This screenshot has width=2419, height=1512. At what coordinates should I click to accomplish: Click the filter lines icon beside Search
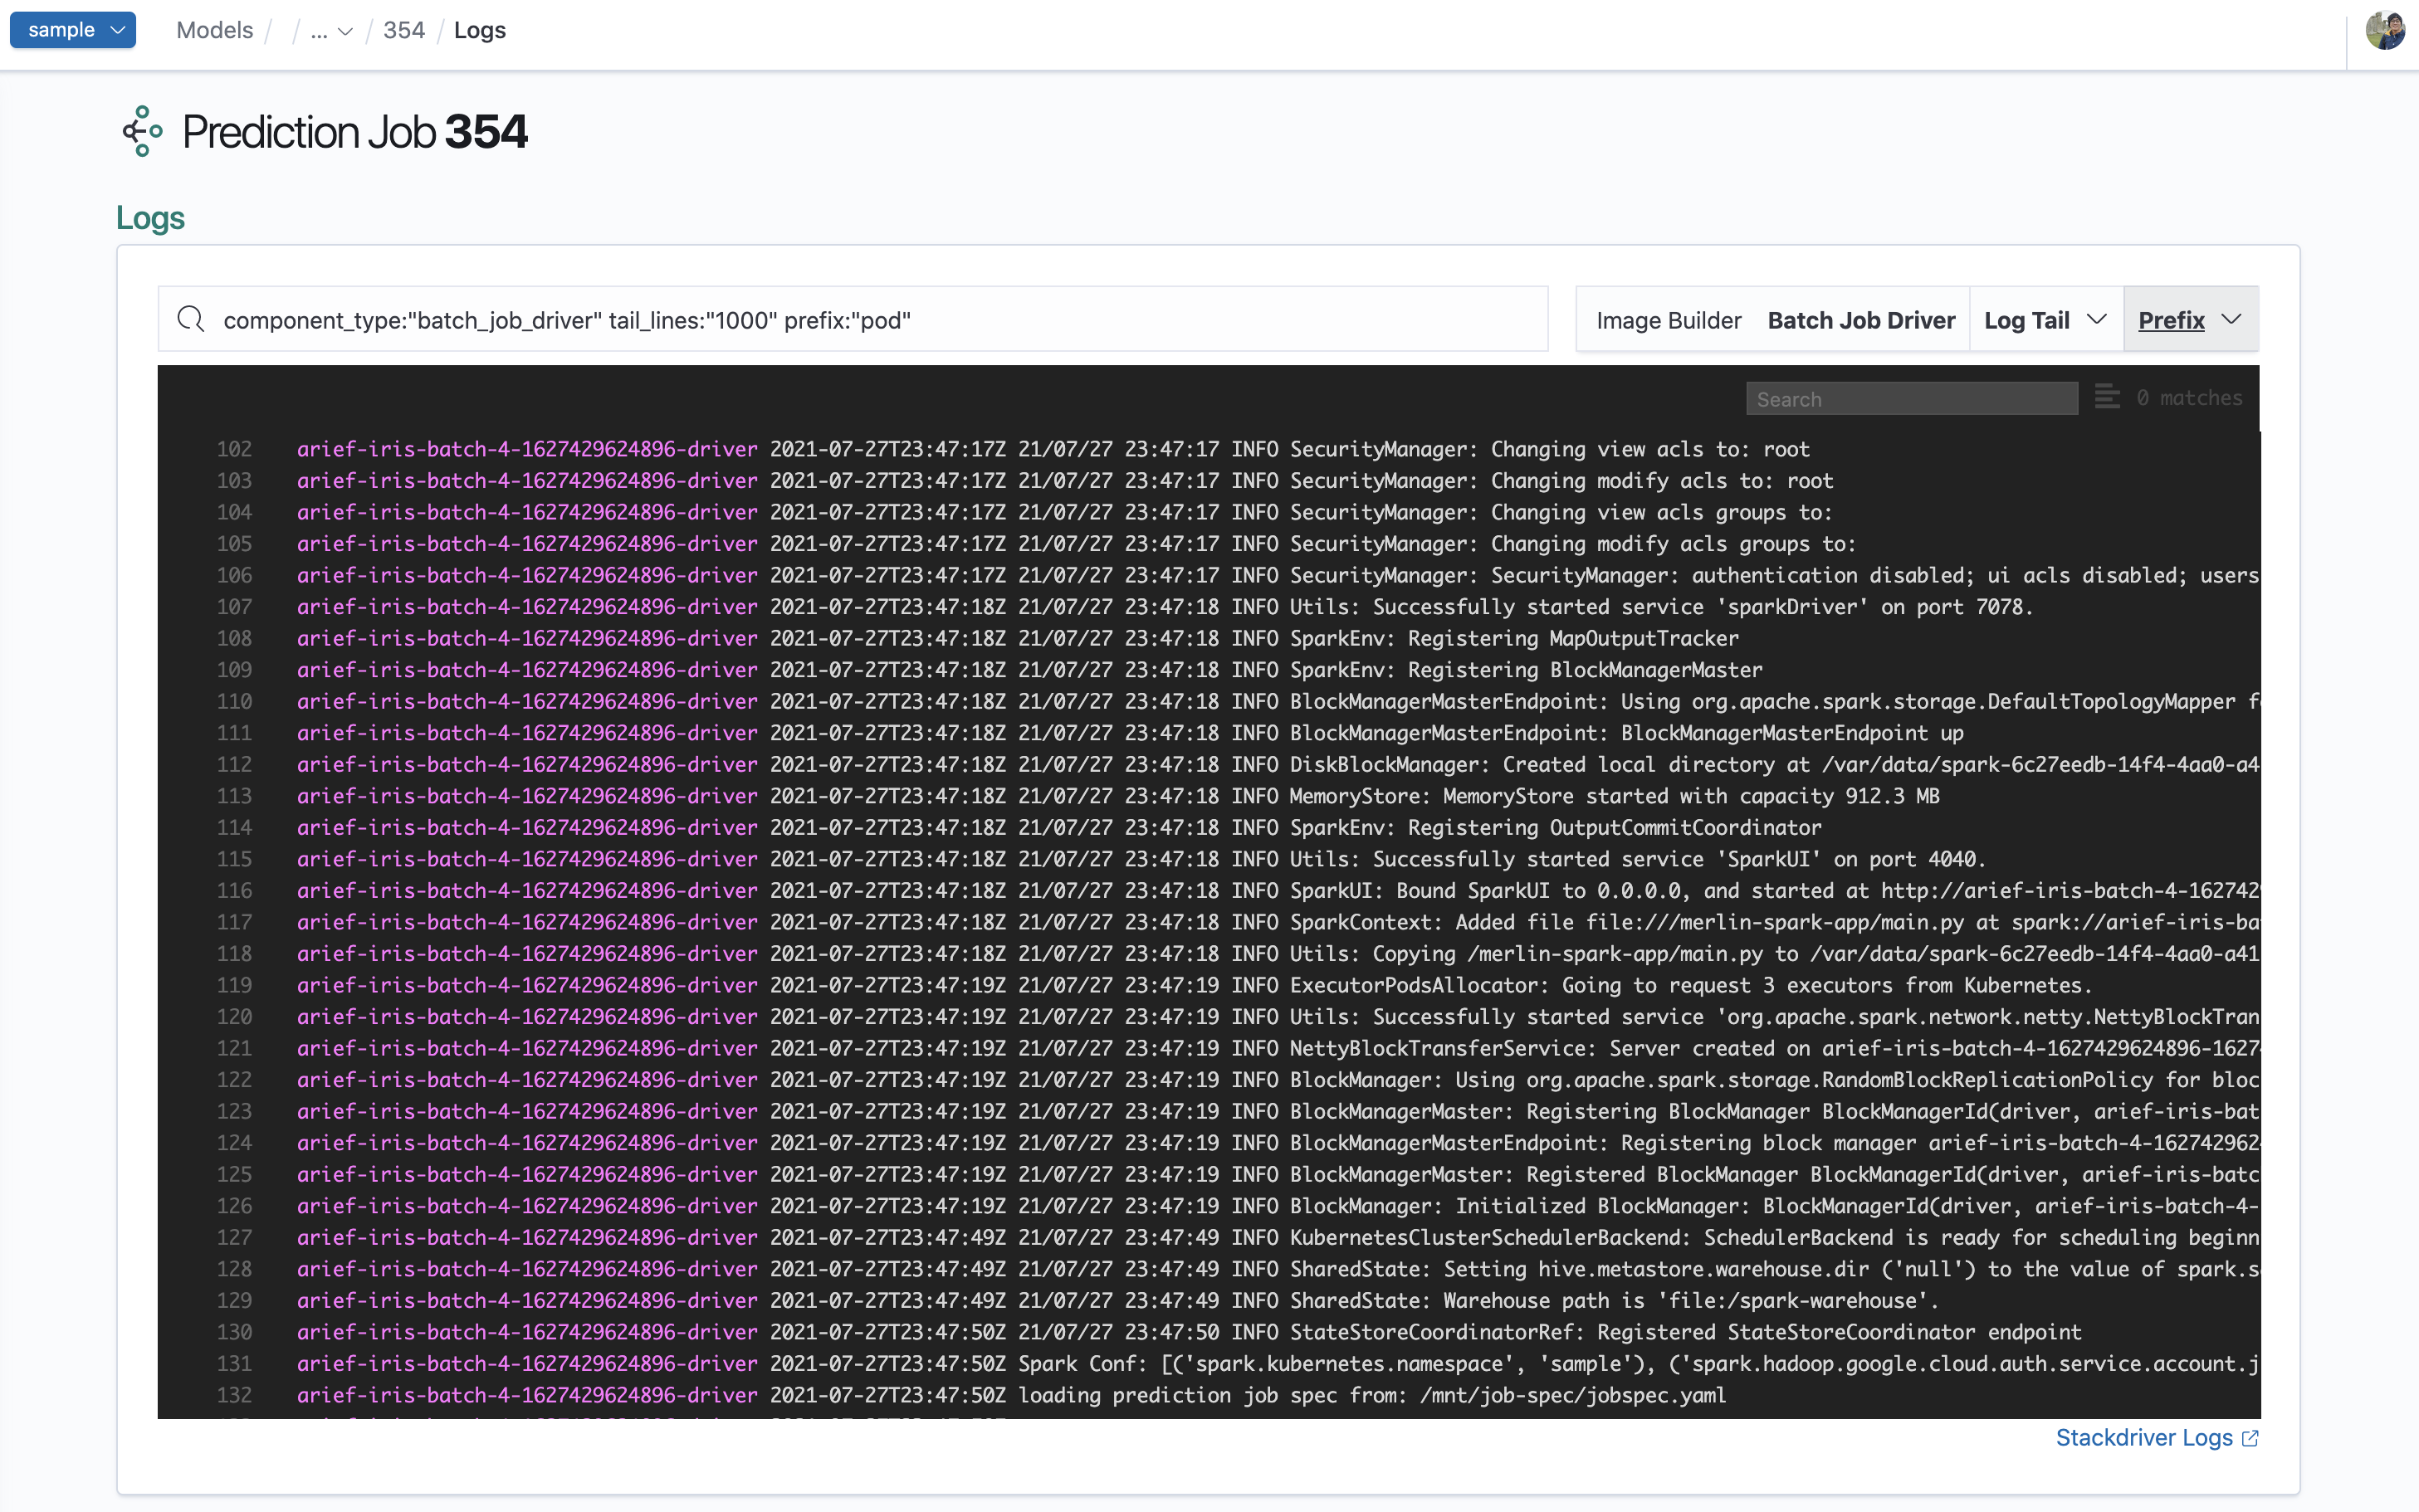click(2106, 398)
